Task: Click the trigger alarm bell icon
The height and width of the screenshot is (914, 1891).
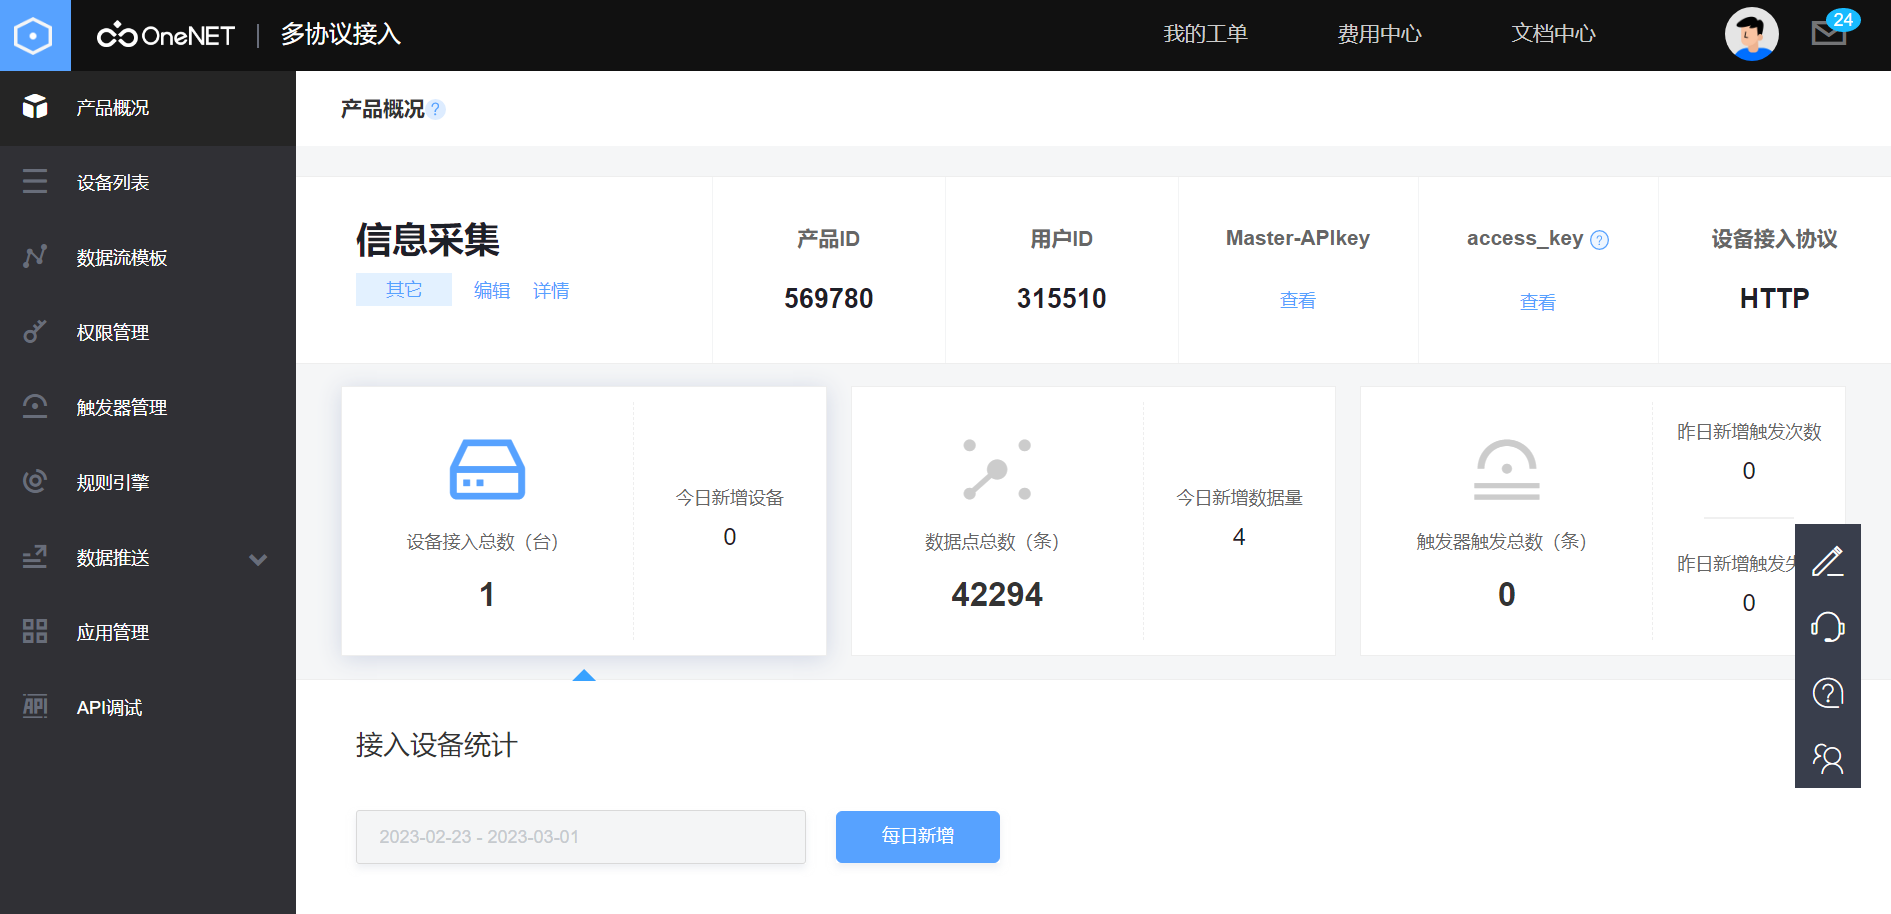Action: pyautogui.click(x=1507, y=469)
